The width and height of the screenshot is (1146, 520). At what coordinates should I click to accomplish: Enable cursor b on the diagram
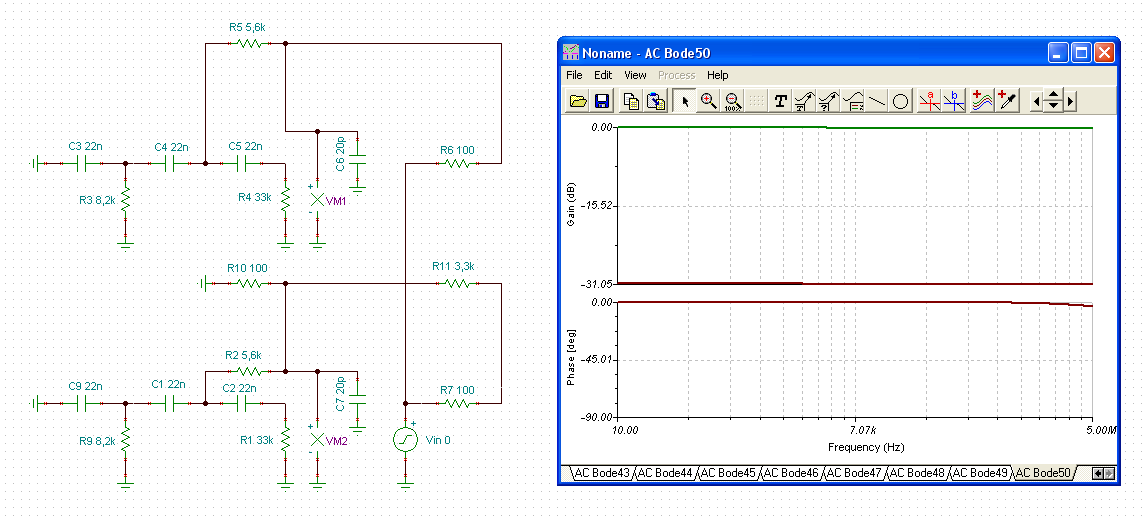[954, 102]
